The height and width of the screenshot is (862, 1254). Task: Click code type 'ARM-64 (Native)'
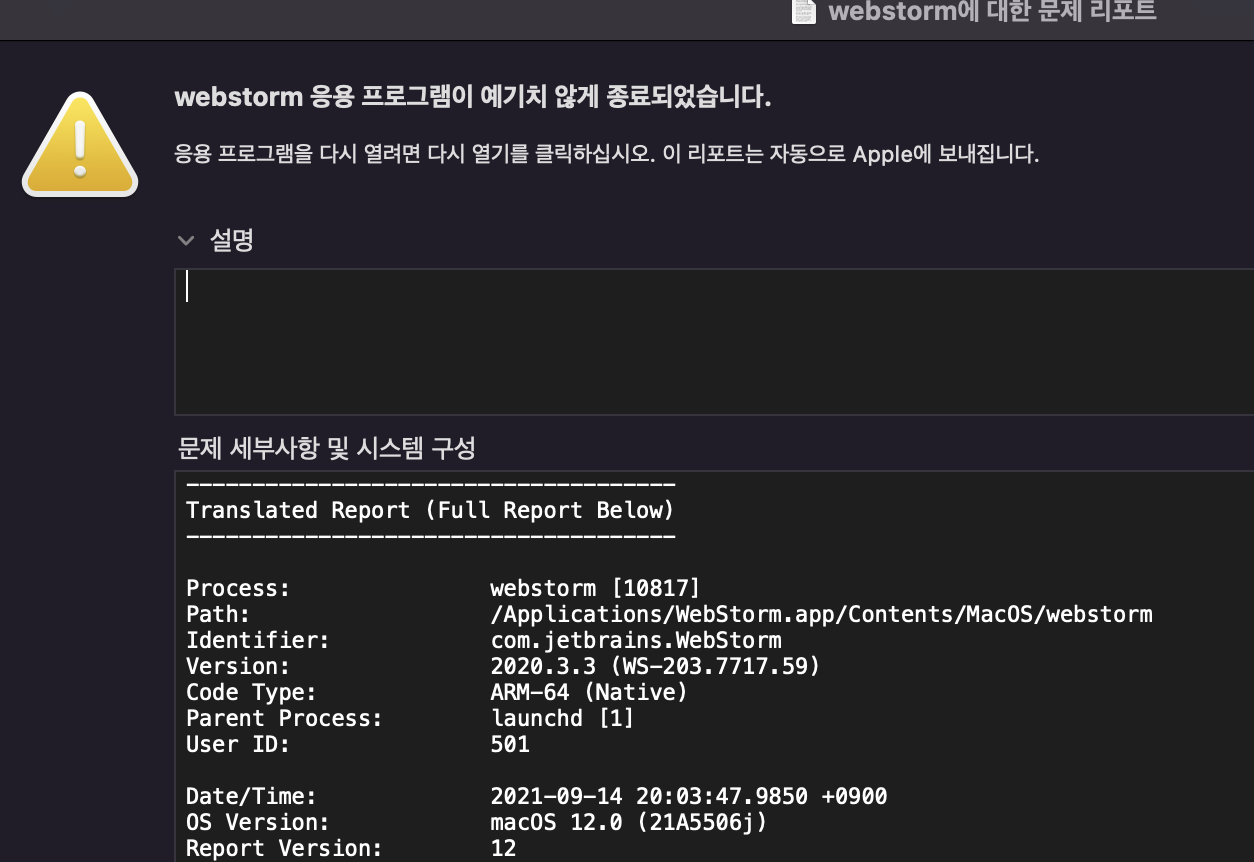tap(589, 692)
